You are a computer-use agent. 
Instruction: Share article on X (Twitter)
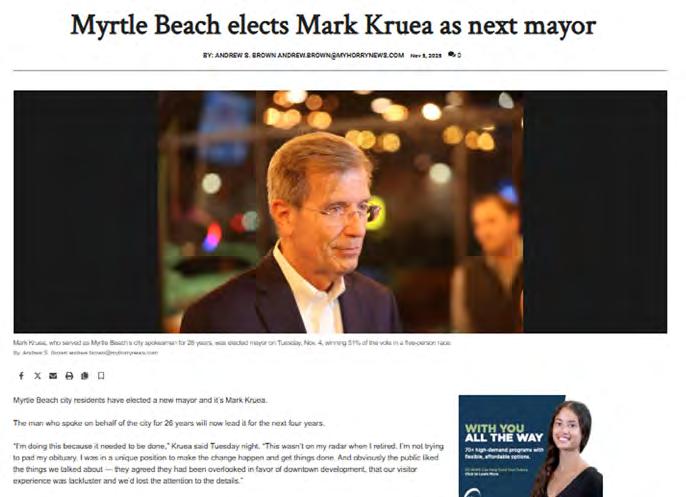pyautogui.click(x=38, y=376)
